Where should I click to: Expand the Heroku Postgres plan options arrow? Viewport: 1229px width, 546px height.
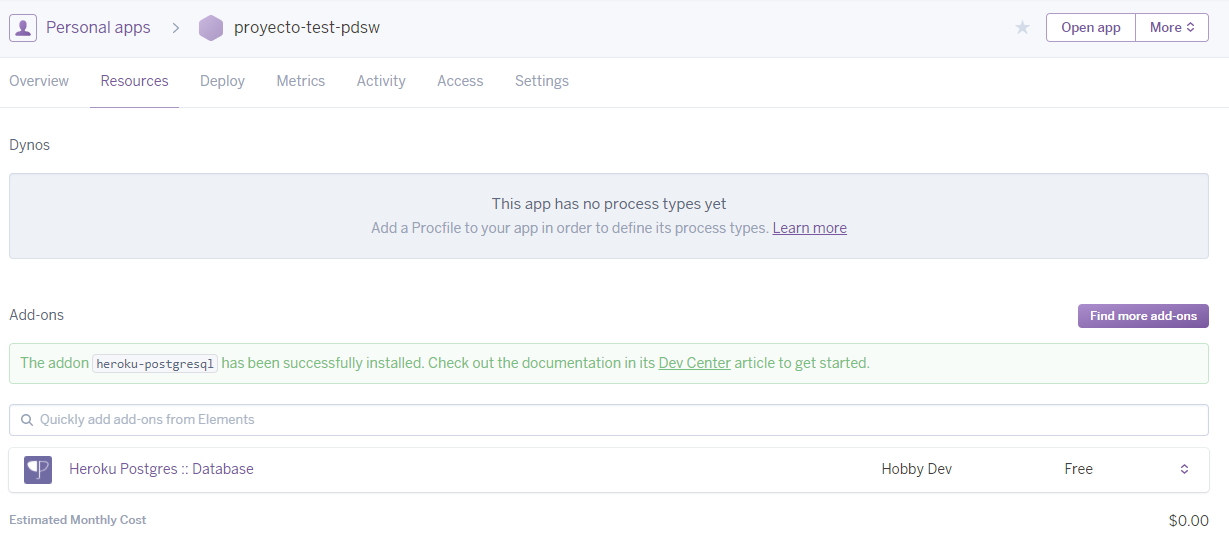tap(1184, 469)
